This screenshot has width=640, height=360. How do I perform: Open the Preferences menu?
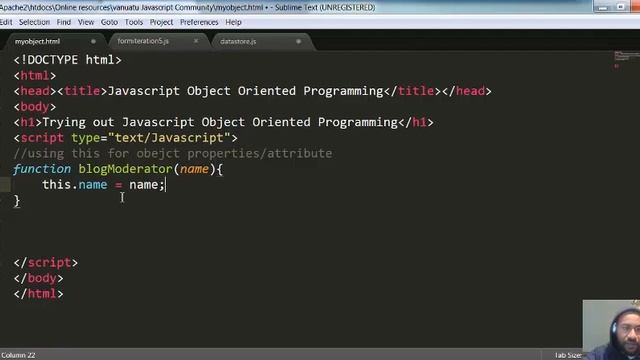[199, 22]
